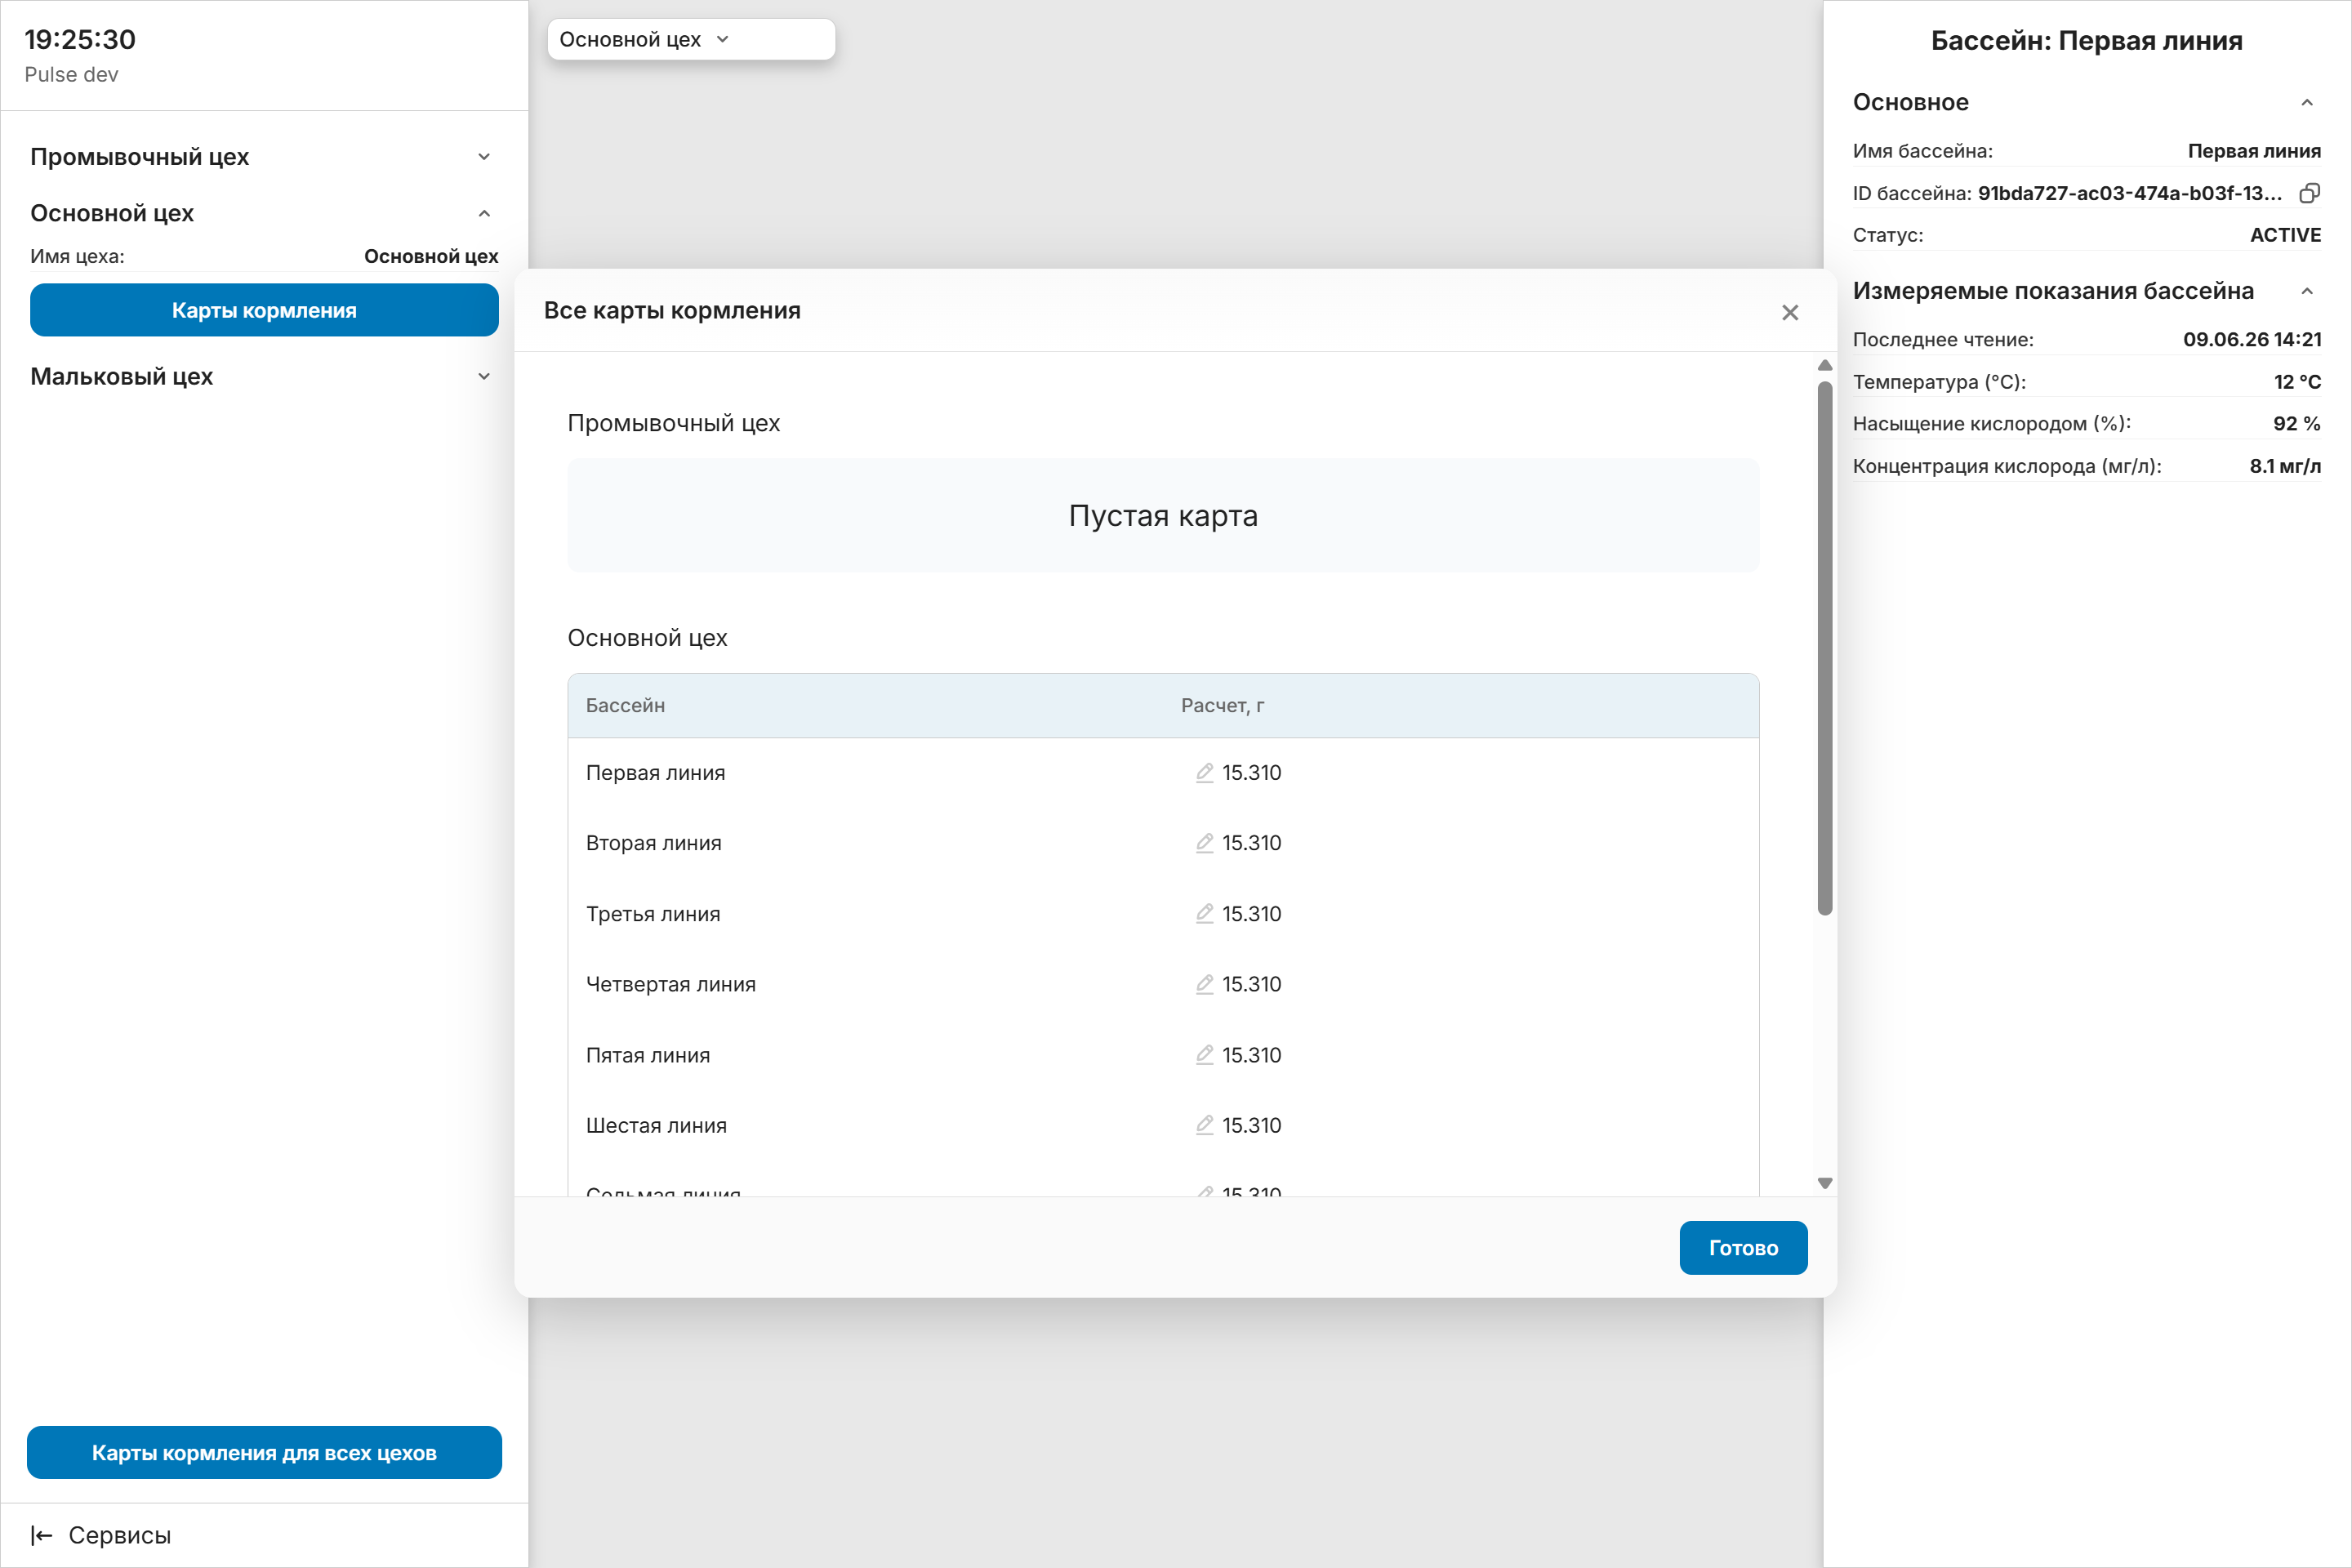Click the Расчет, г column header
The image size is (2352, 1568).
pos(1222,706)
